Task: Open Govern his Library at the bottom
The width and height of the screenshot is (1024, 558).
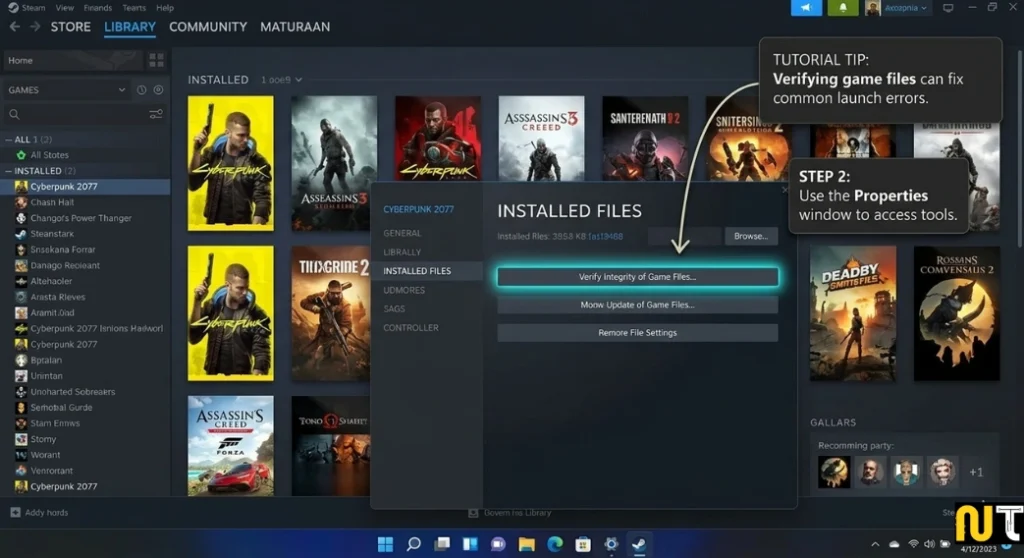Action: 511,513
